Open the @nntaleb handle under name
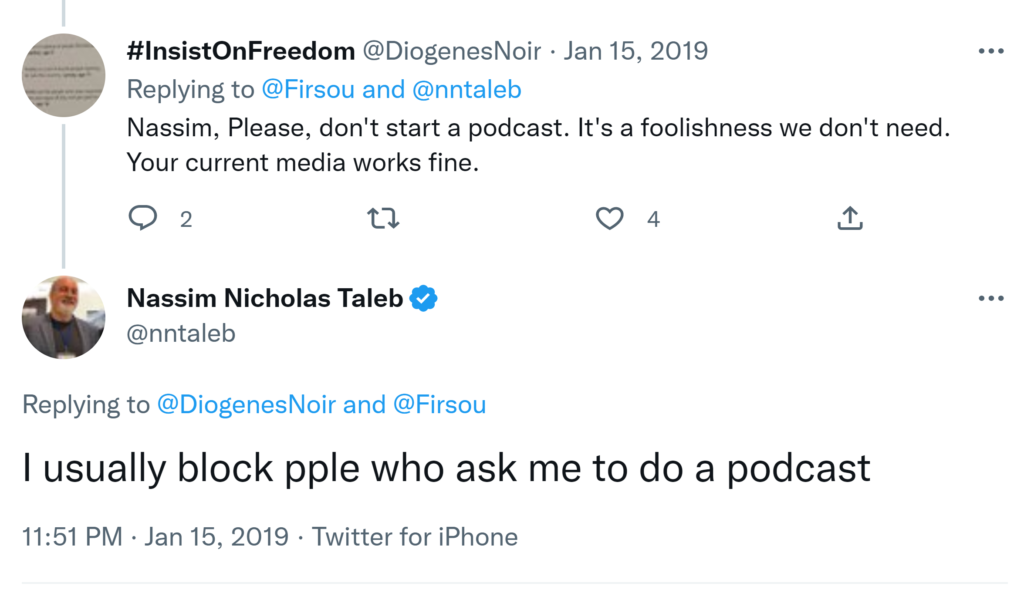 click(x=181, y=333)
